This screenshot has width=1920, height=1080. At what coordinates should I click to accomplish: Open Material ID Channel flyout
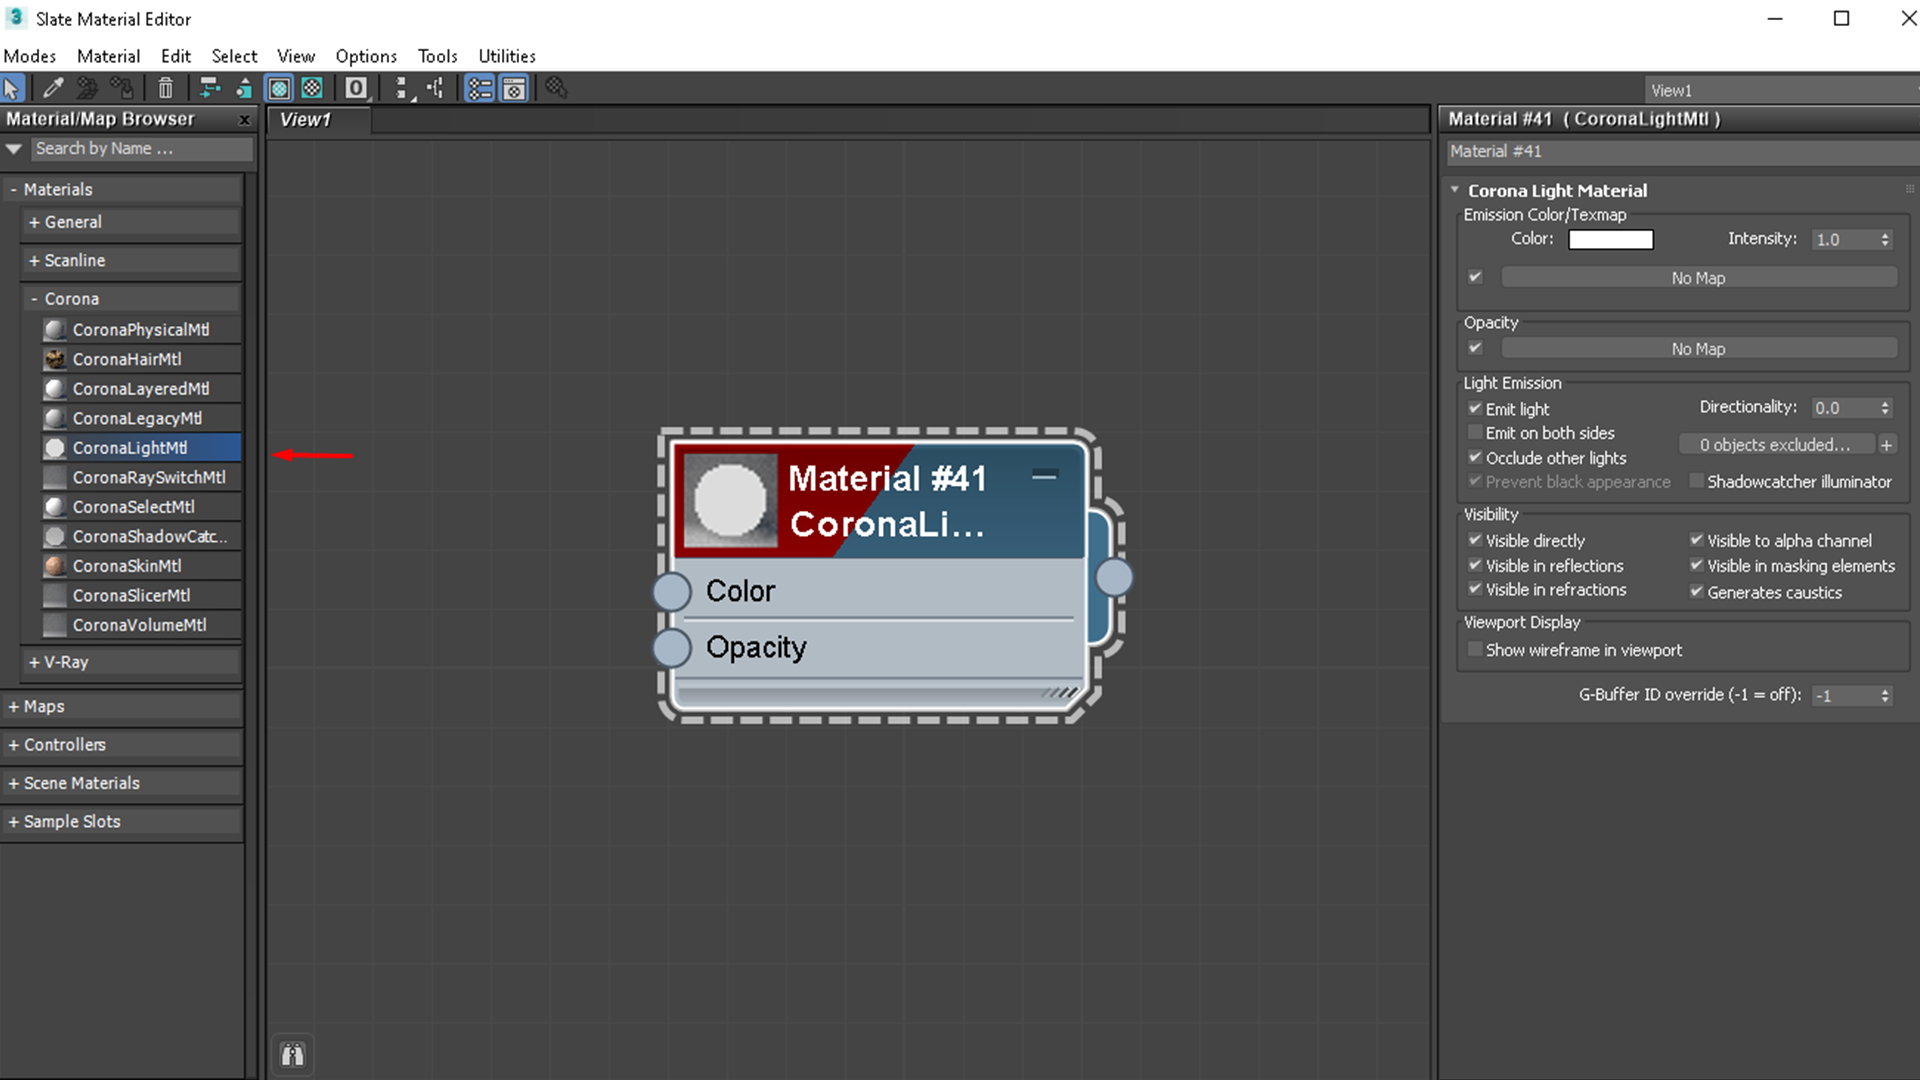coord(356,88)
